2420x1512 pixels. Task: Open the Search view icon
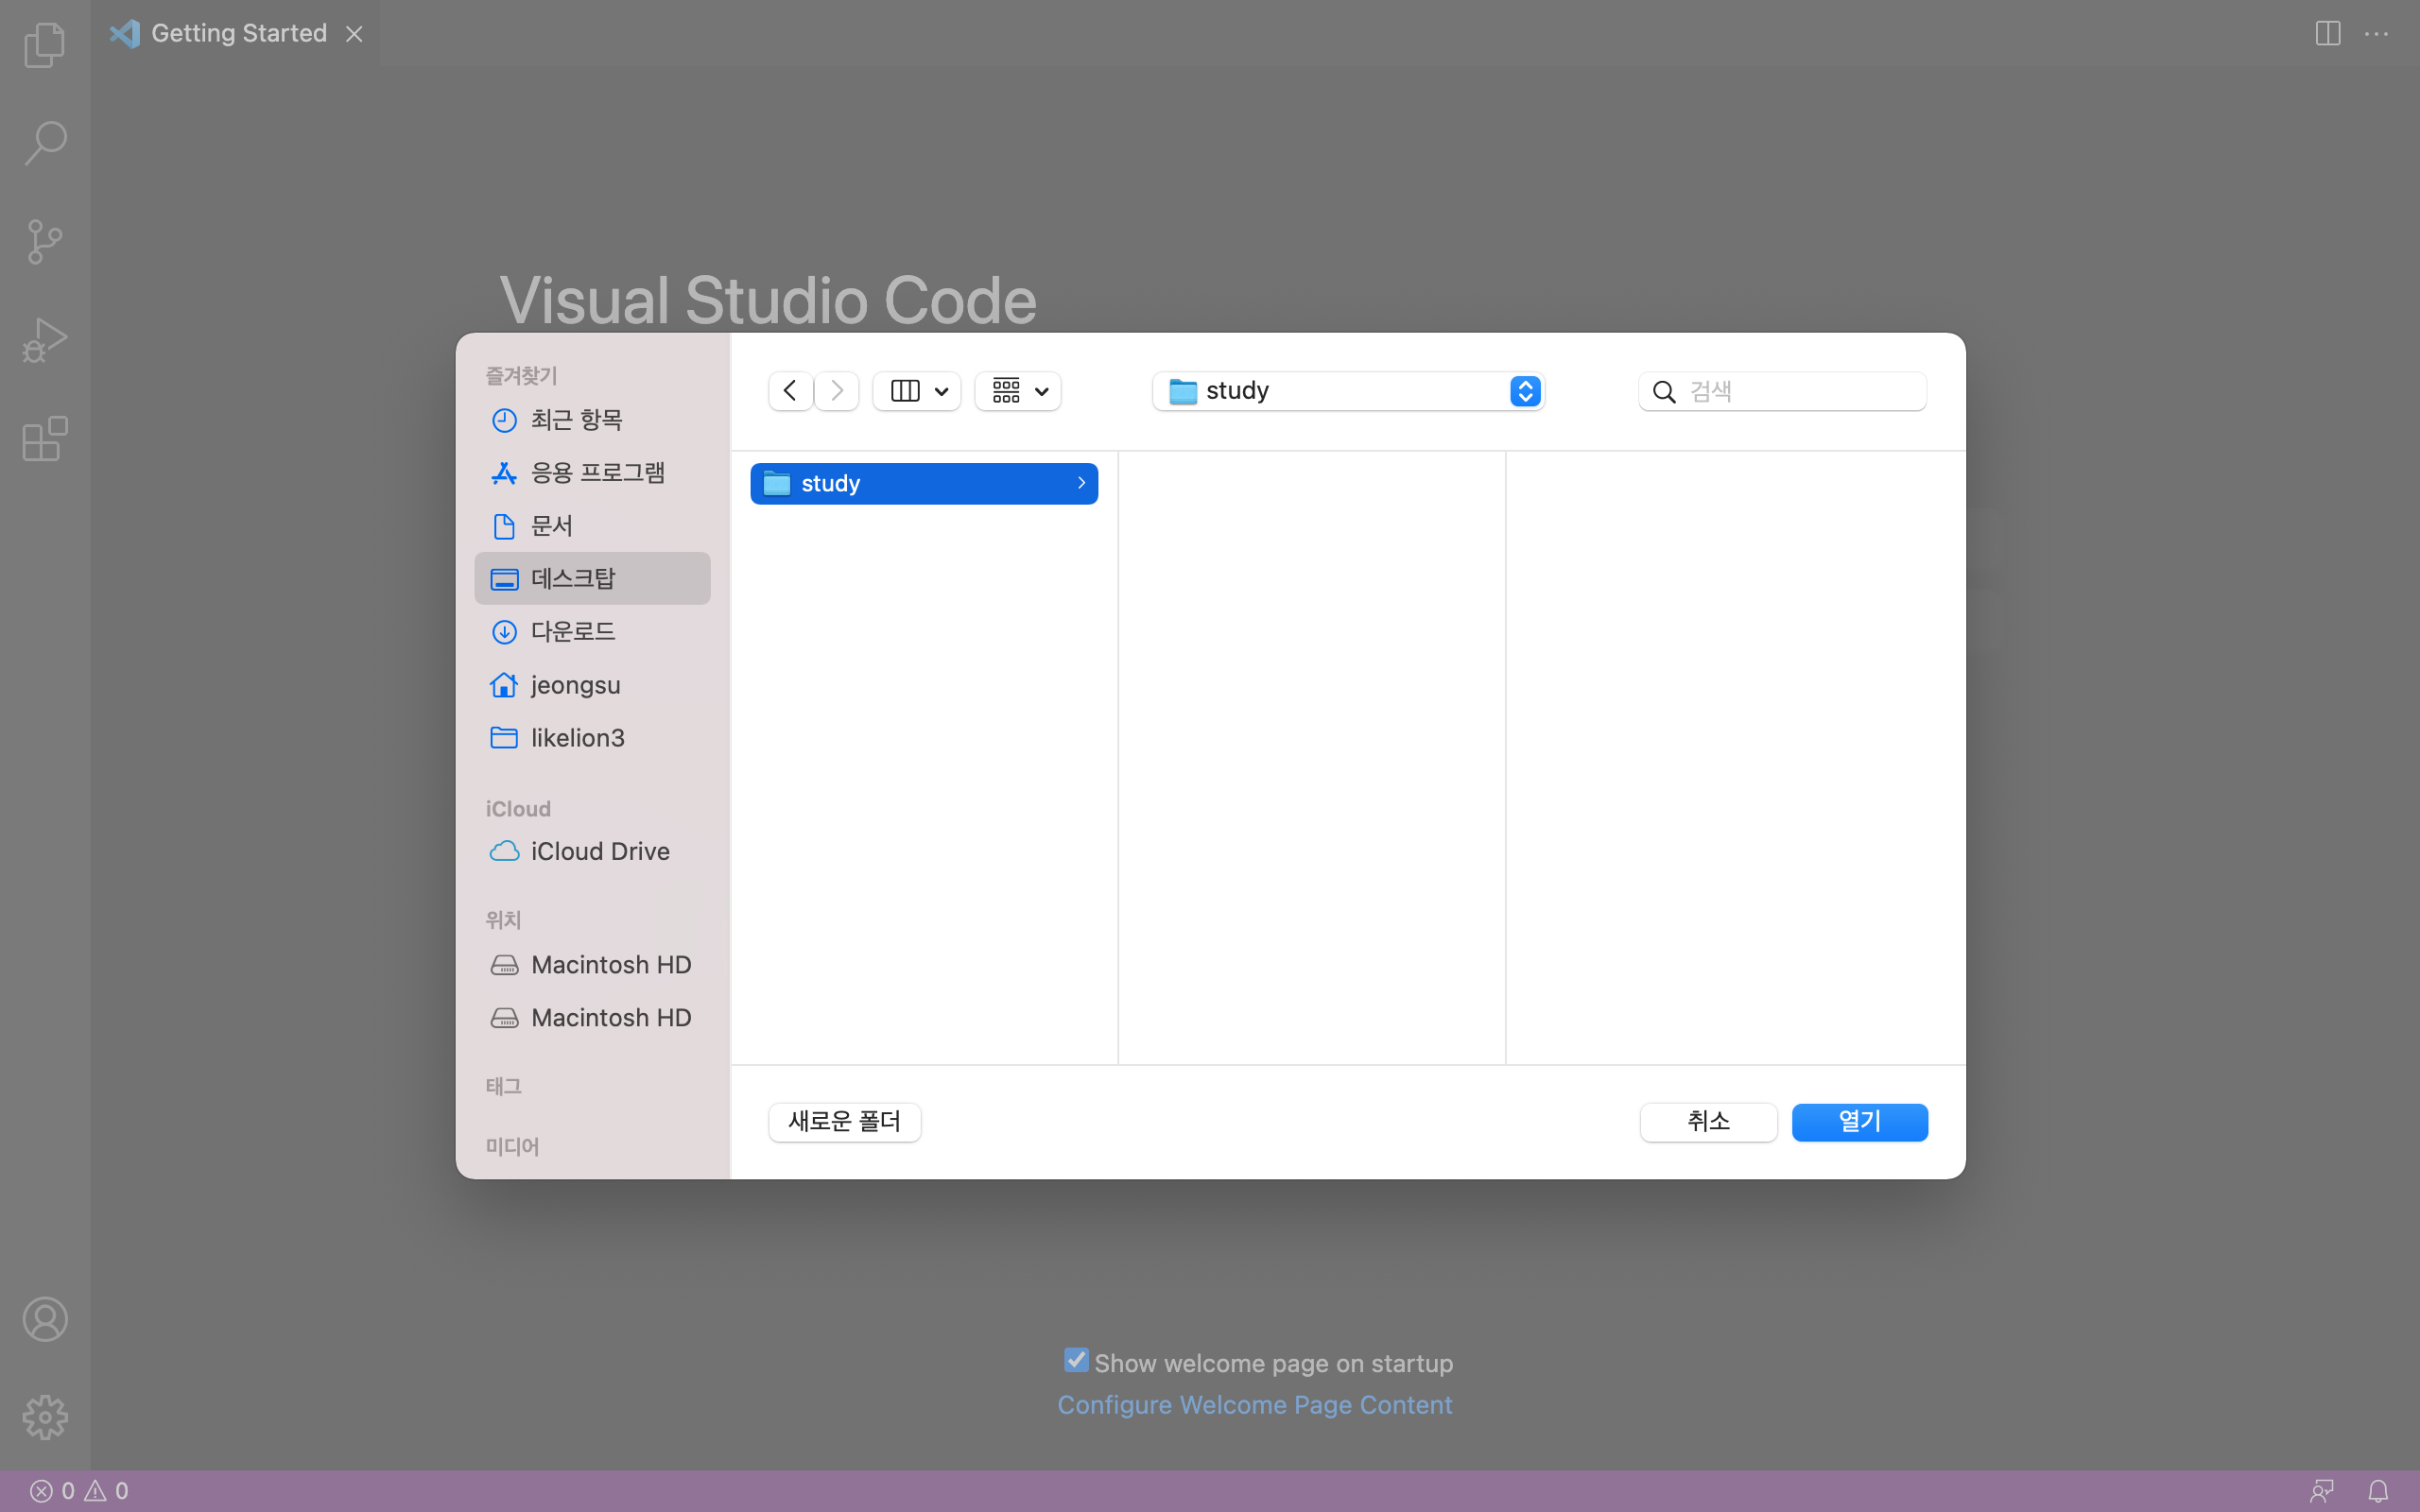(x=45, y=143)
